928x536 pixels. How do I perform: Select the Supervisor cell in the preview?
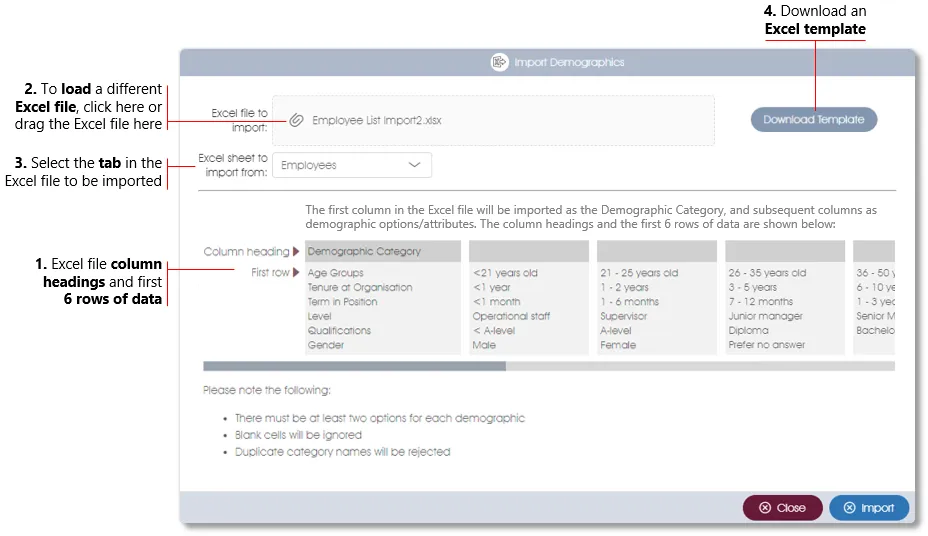coord(624,316)
